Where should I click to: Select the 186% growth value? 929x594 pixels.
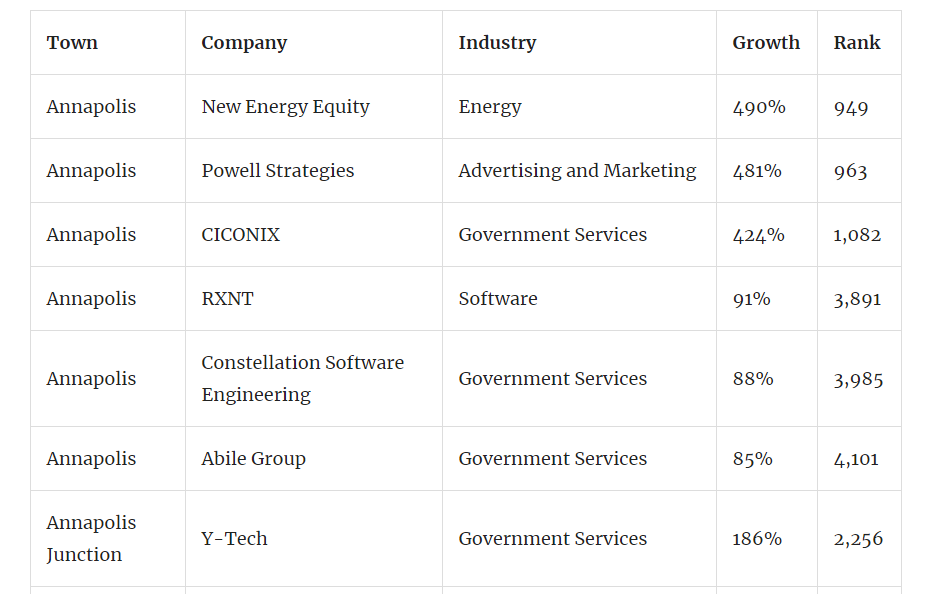coord(757,539)
